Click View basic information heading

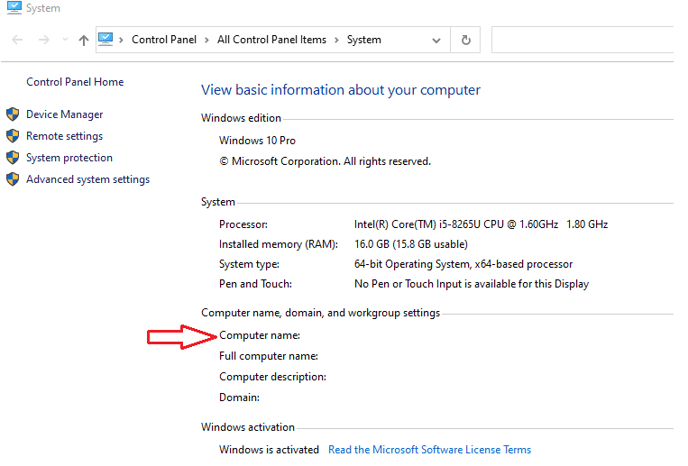tap(341, 90)
